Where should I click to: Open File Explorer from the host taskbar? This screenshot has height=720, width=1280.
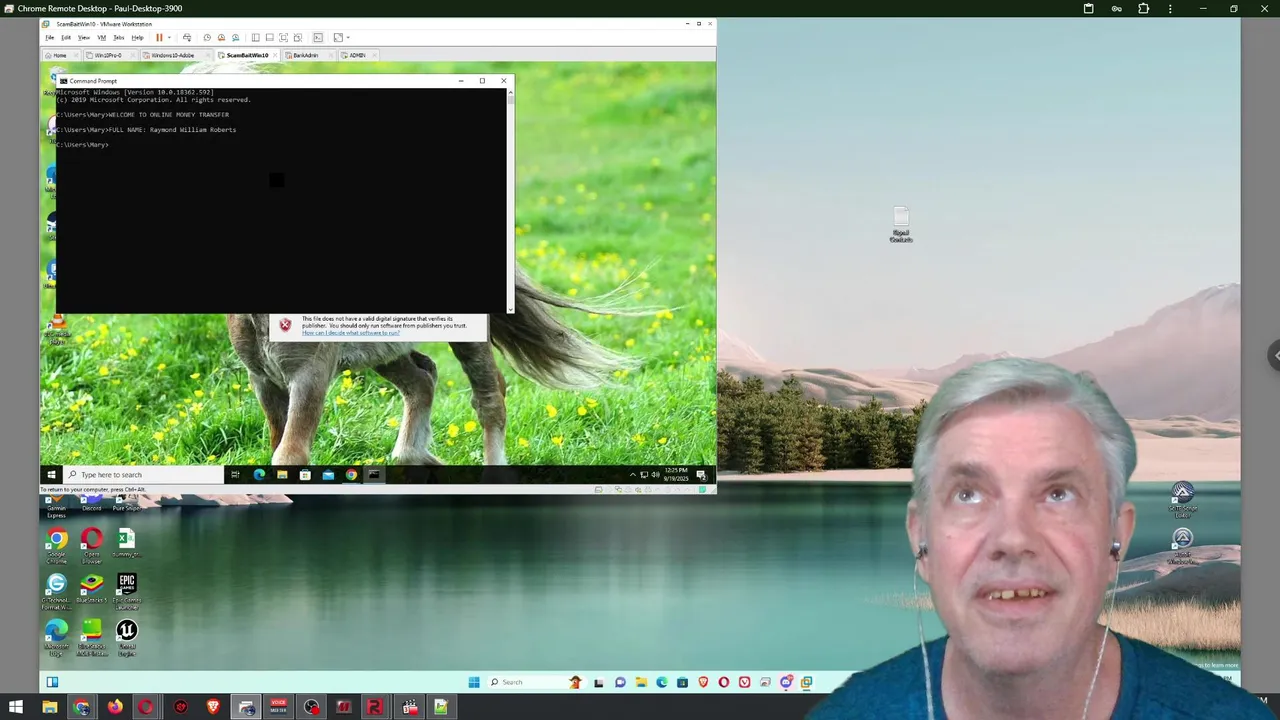coord(49,707)
